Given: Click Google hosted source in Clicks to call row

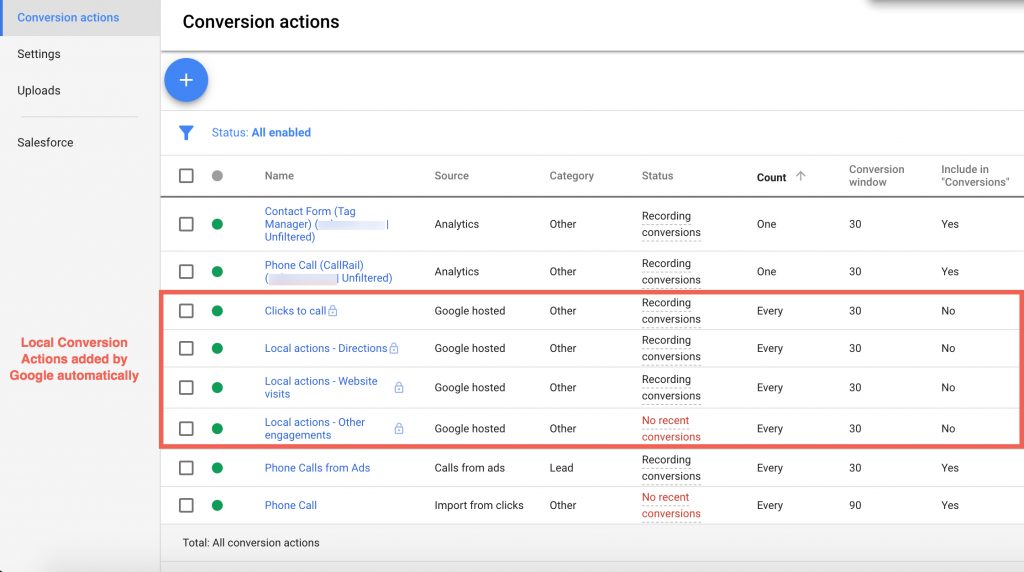Looking at the screenshot, I should (x=470, y=311).
